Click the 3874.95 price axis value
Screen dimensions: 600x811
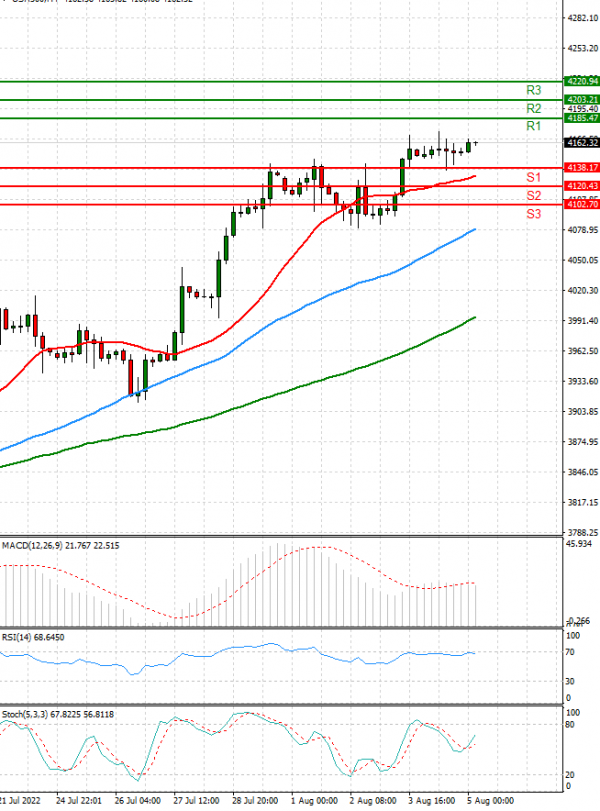[583, 442]
